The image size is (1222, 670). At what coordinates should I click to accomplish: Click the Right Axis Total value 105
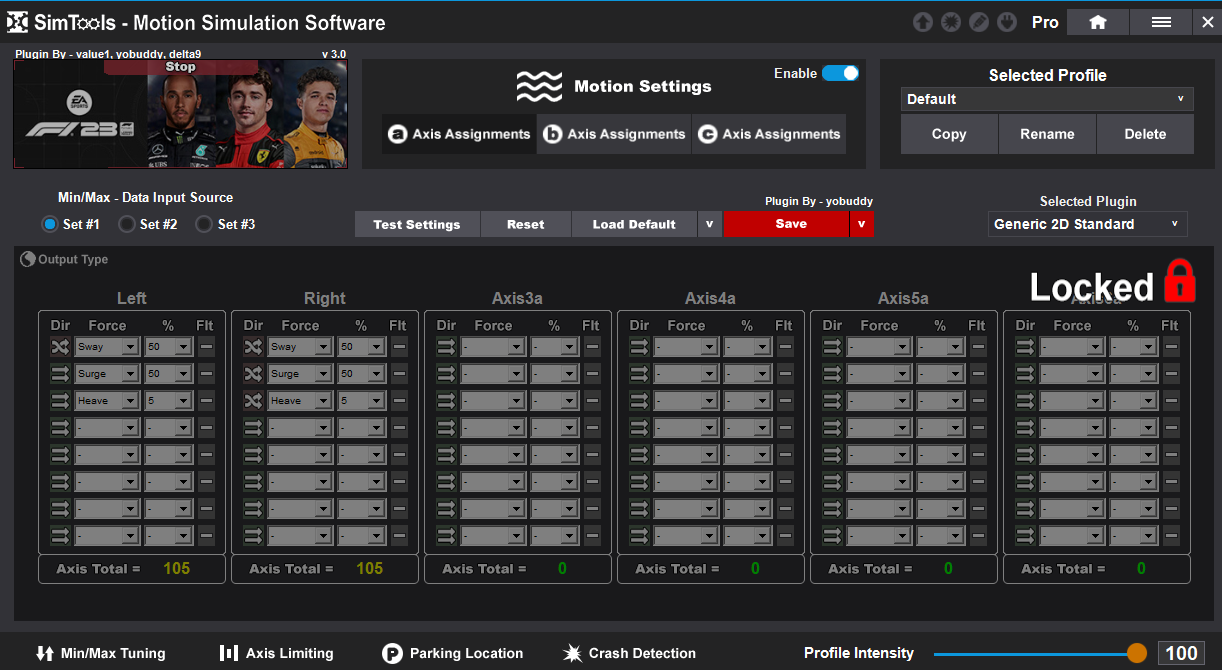370,568
